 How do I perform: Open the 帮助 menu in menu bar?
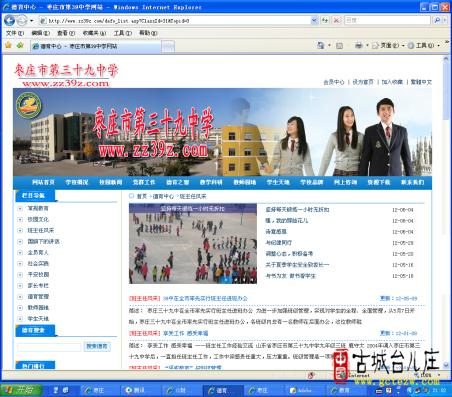pyautogui.click(x=148, y=33)
